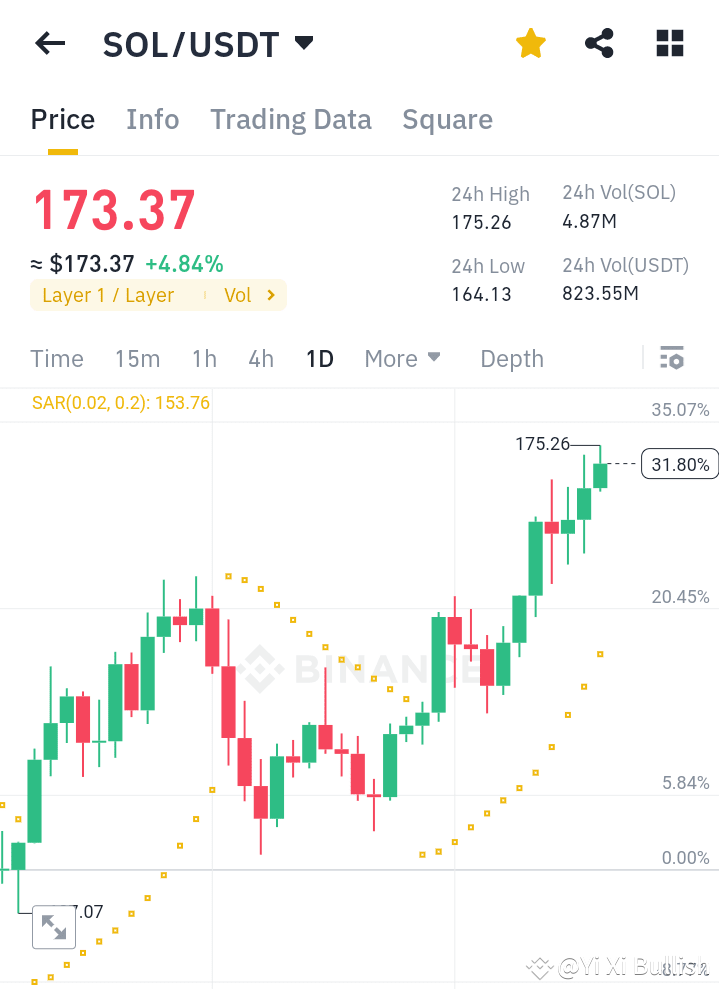The height and width of the screenshot is (989, 719).
Task: View the Depth chart
Action: [x=511, y=358]
